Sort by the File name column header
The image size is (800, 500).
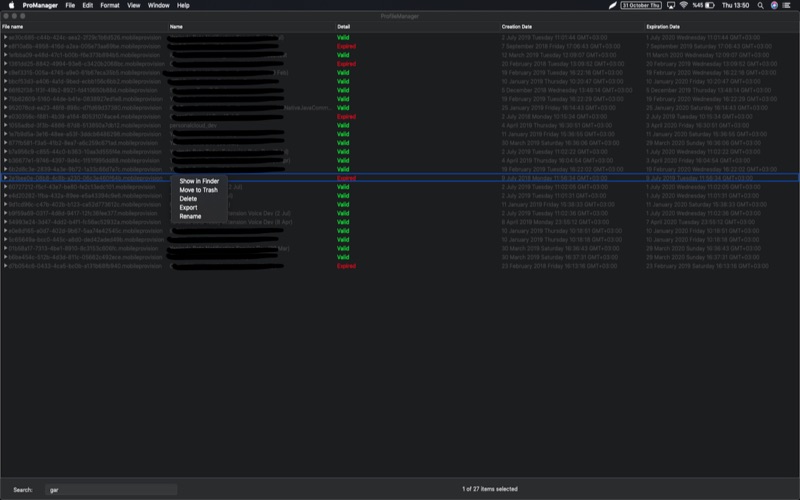tap(13, 27)
